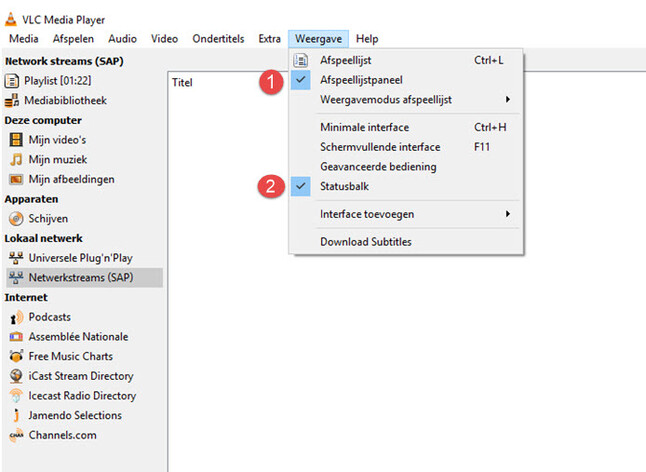646x472 pixels.
Task: Expand Weergavemodus afspeellijst submenu arrow
Action: click(508, 100)
